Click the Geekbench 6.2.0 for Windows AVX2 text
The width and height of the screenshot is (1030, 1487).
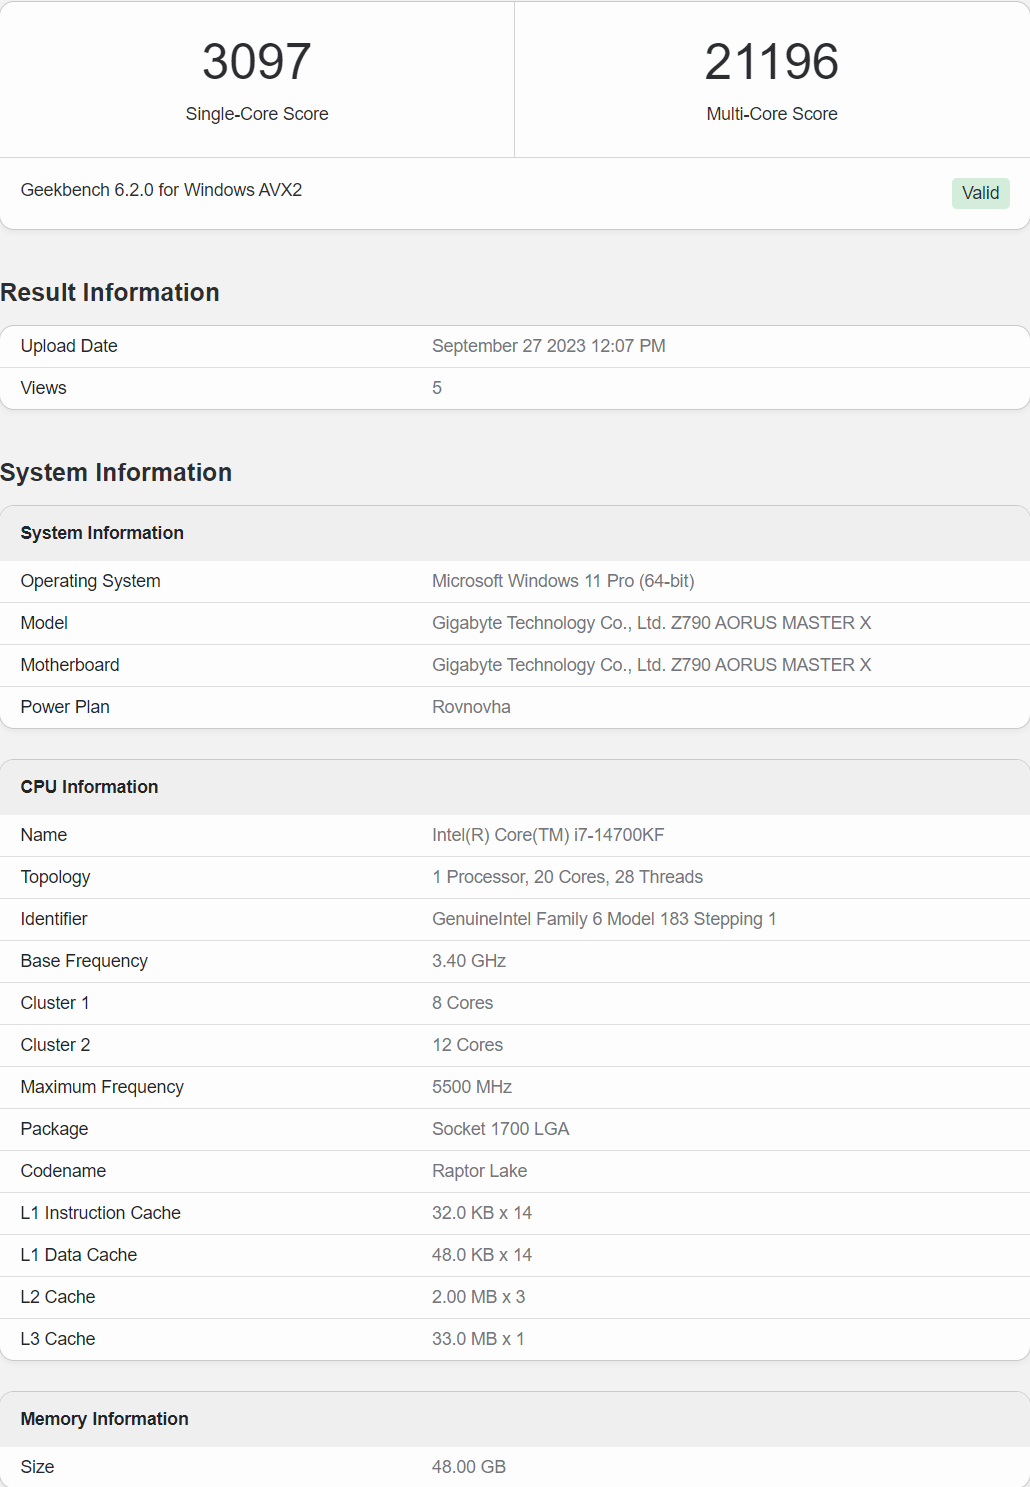point(161,190)
